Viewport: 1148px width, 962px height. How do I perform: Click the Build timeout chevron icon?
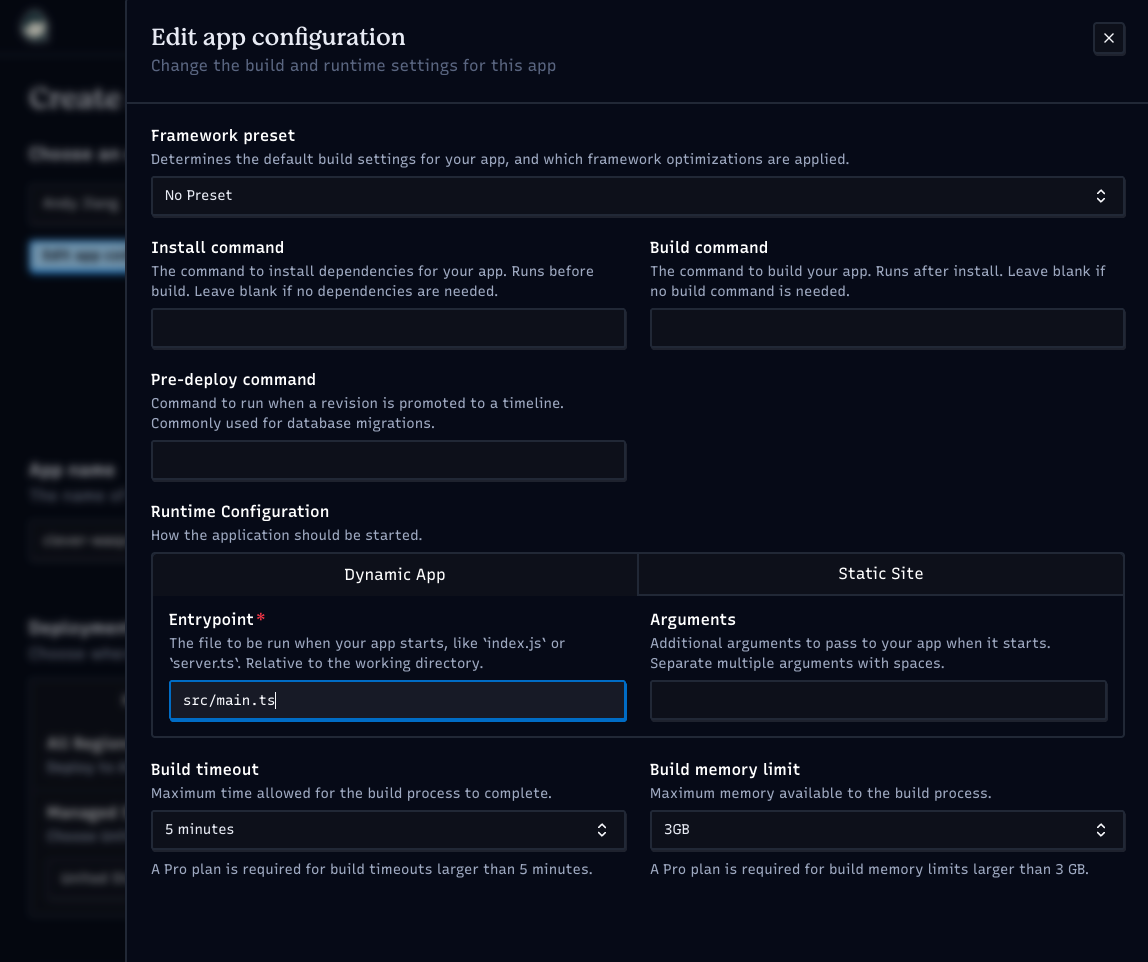[x=602, y=830]
